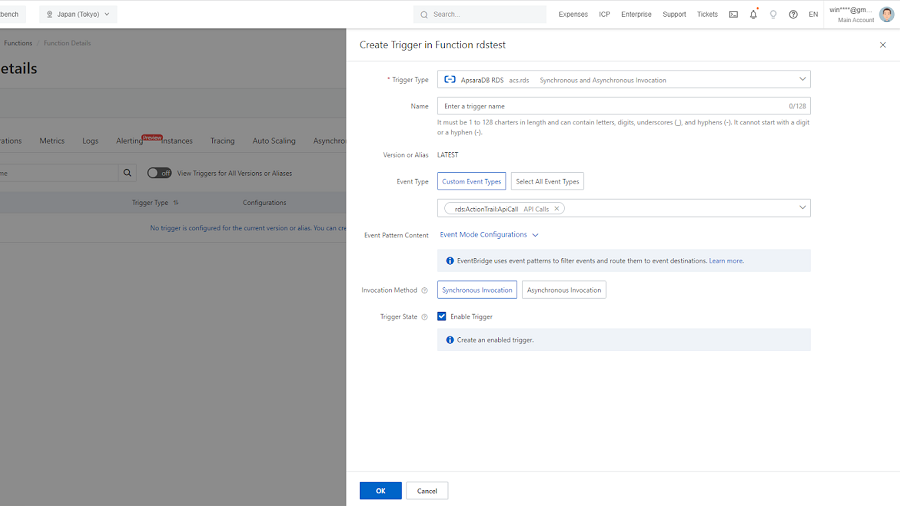Click the user avatar picture
Screen dimensions: 900x506
pos(886,14)
